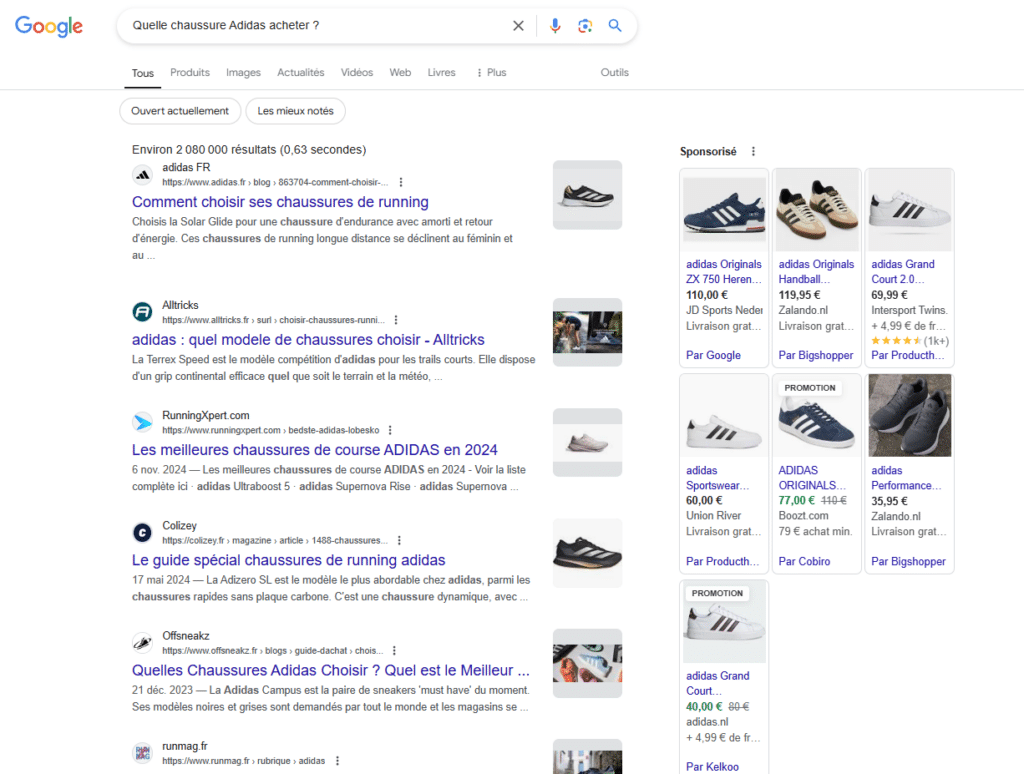Viewport: 1024px width, 774px height.
Task: Switch to the Produits tab
Action: [x=190, y=73]
